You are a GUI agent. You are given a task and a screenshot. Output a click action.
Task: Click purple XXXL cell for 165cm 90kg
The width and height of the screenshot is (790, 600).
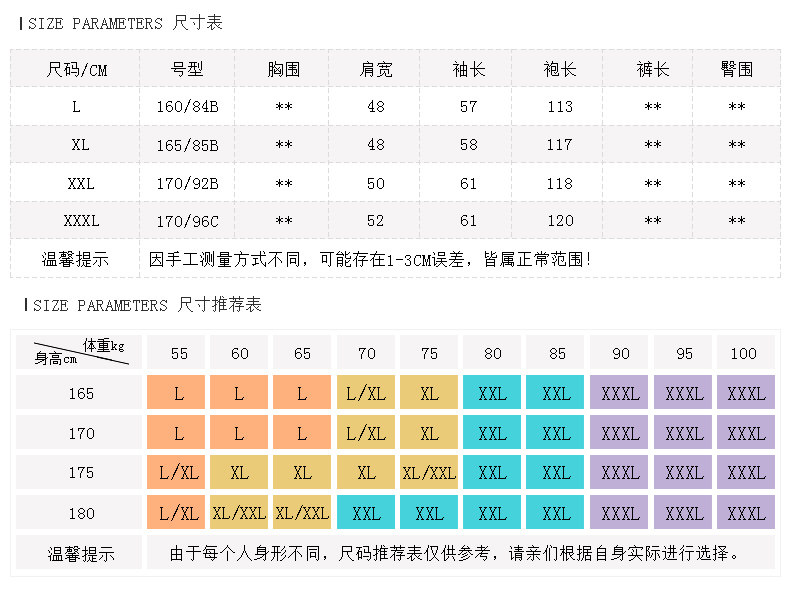point(619,392)
